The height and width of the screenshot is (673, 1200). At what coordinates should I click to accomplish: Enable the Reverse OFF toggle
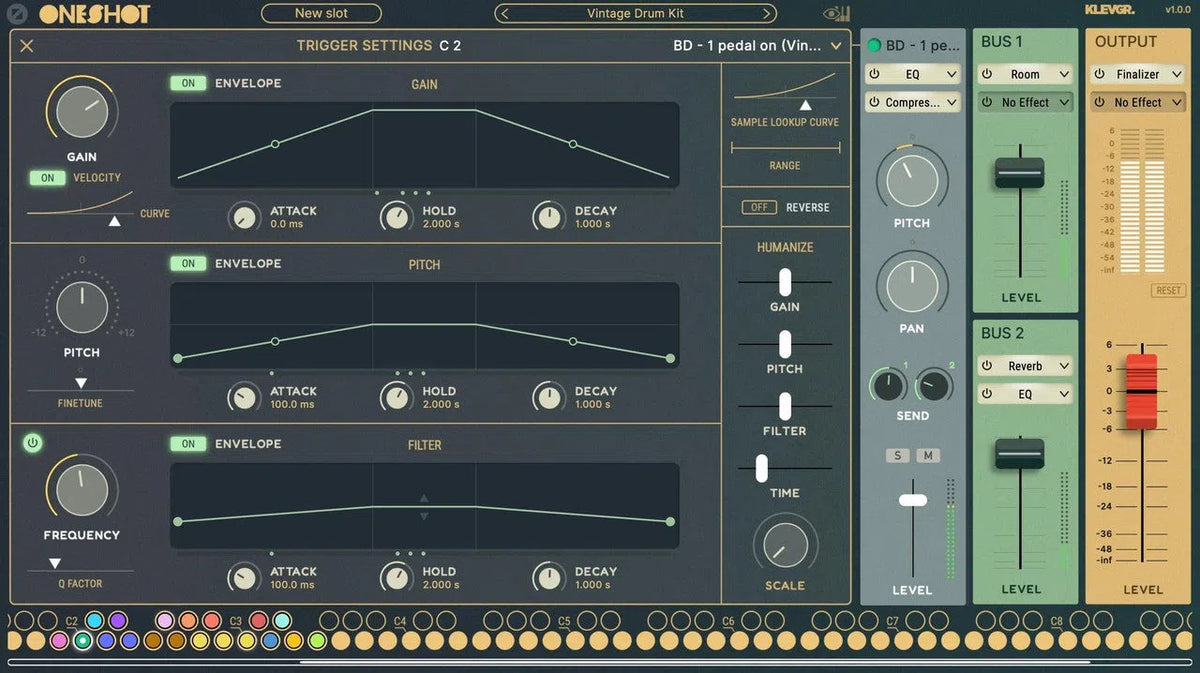pyautogui.click(x=759, y=207)
